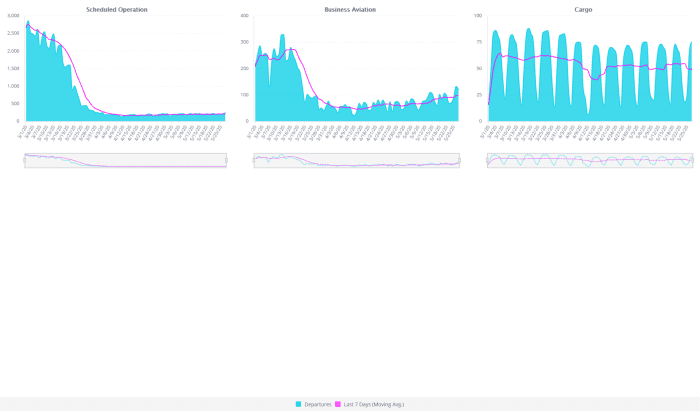Image resolution: width=700 pixels, height=411 pixels.
Task: Click the 'Cargo' chart title
Action: 583,9
